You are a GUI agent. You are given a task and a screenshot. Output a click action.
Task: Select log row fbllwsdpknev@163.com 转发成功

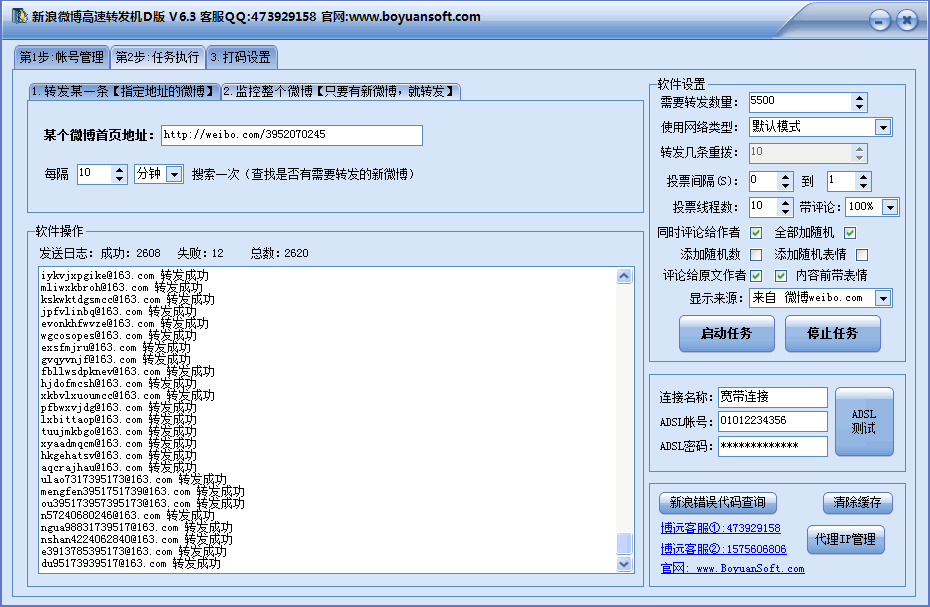[x=128, y=371]
